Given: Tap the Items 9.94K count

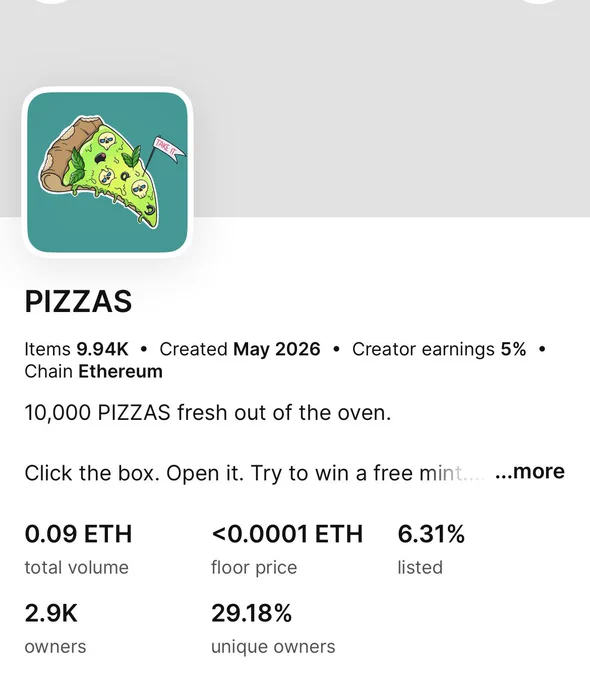Looking at the screenshot, I should (76, 349).
